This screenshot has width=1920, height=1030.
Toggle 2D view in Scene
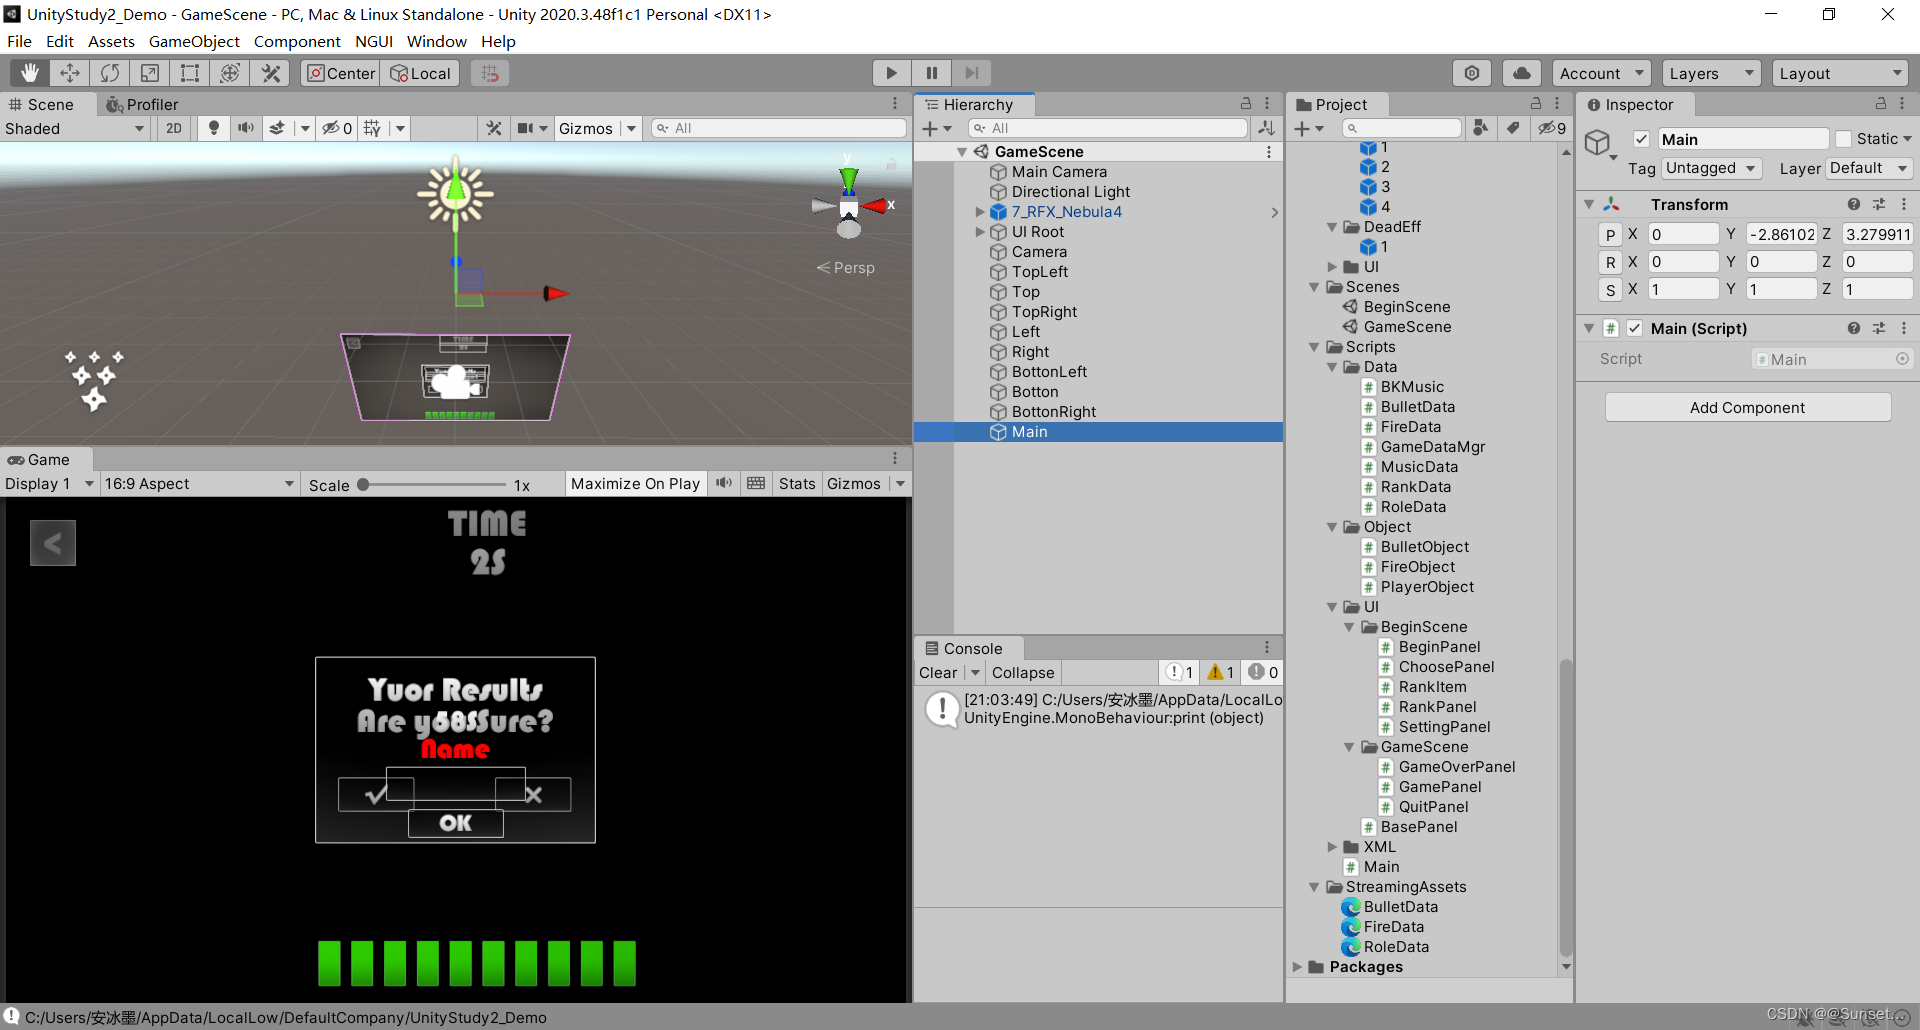coord(174,128)
